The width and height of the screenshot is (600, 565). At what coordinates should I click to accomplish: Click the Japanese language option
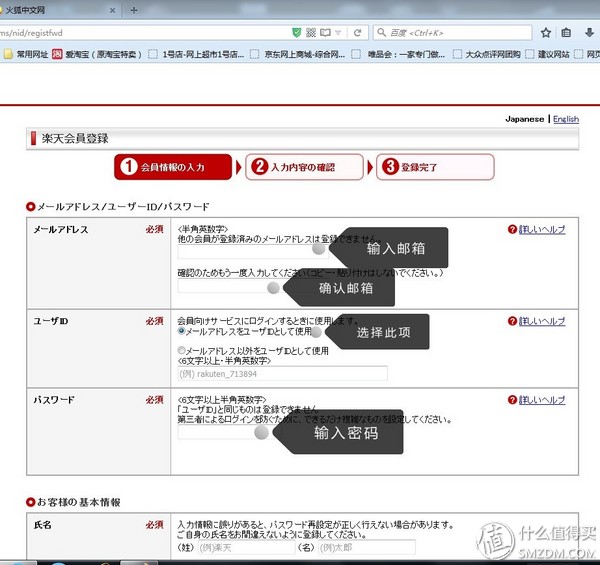pyautogui.click(x=524, y=119)
